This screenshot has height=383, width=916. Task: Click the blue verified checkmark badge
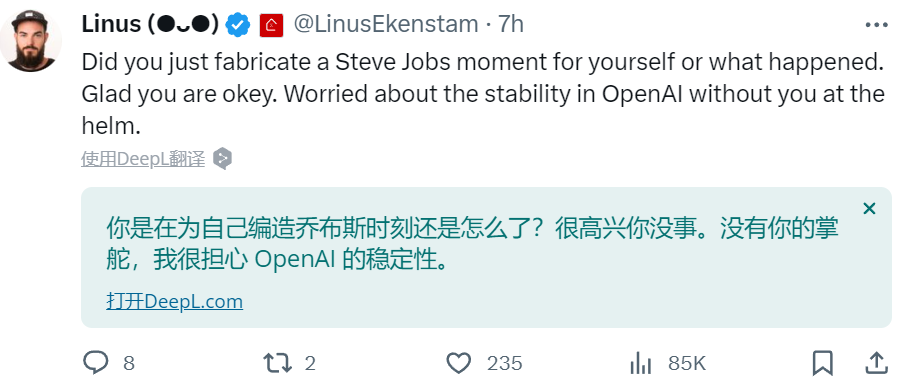point(238,25)
